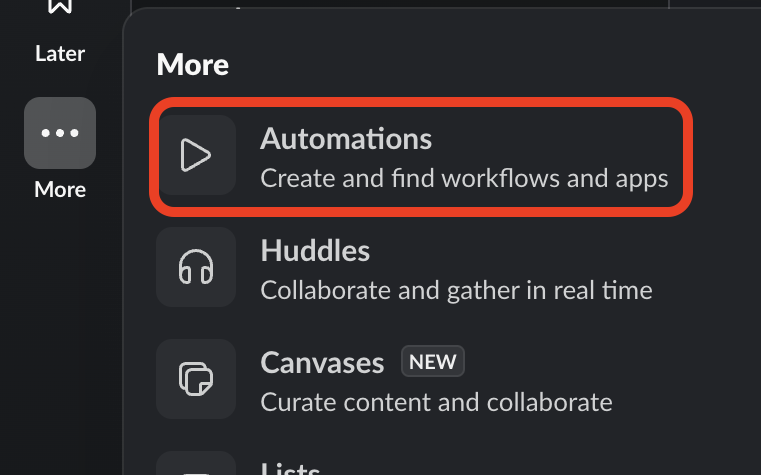Select the Canvases title text

point(322,362)
